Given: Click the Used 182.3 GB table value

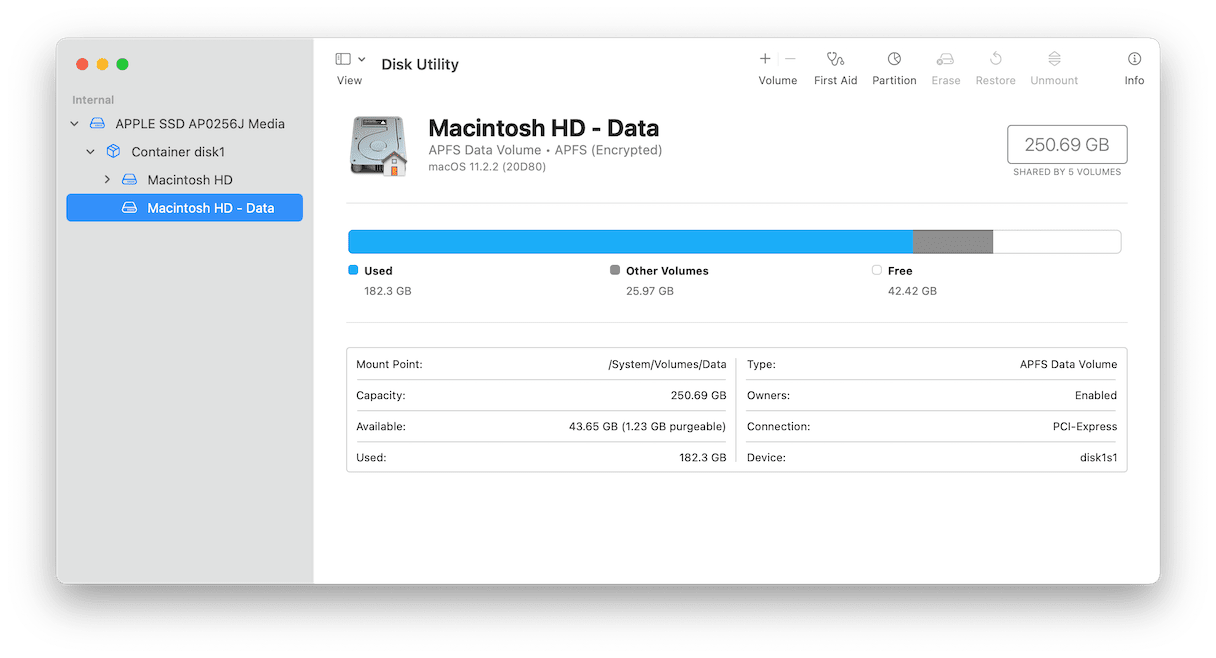Looking at the screenshot, I should (702, 458).
